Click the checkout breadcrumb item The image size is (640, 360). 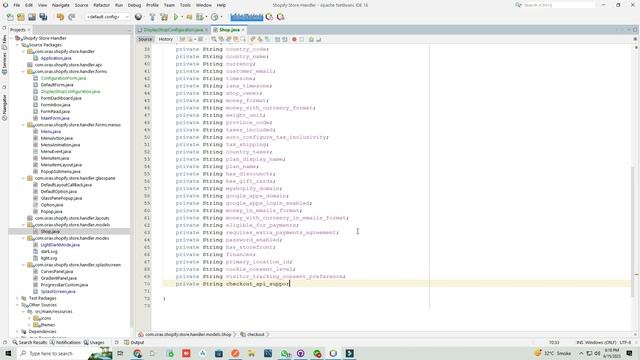pyautogui.click(x=253, y=334)
